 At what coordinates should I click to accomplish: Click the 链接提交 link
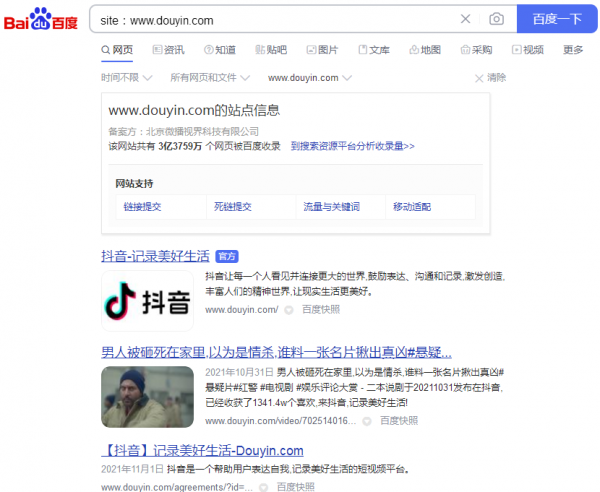[142, 207]
